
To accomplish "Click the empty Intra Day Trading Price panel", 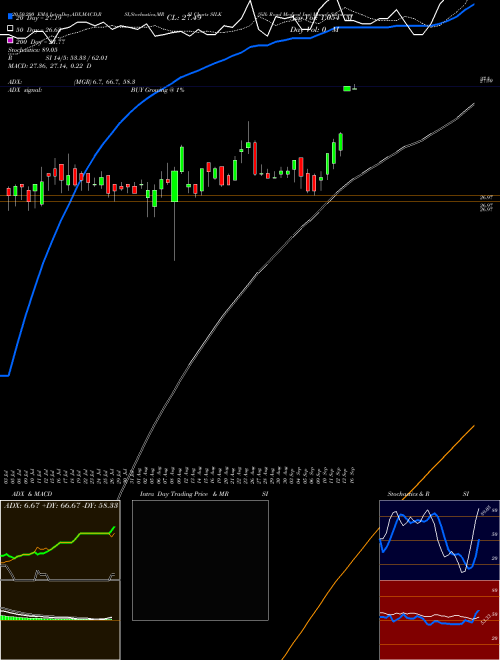I will click(200, 560).
